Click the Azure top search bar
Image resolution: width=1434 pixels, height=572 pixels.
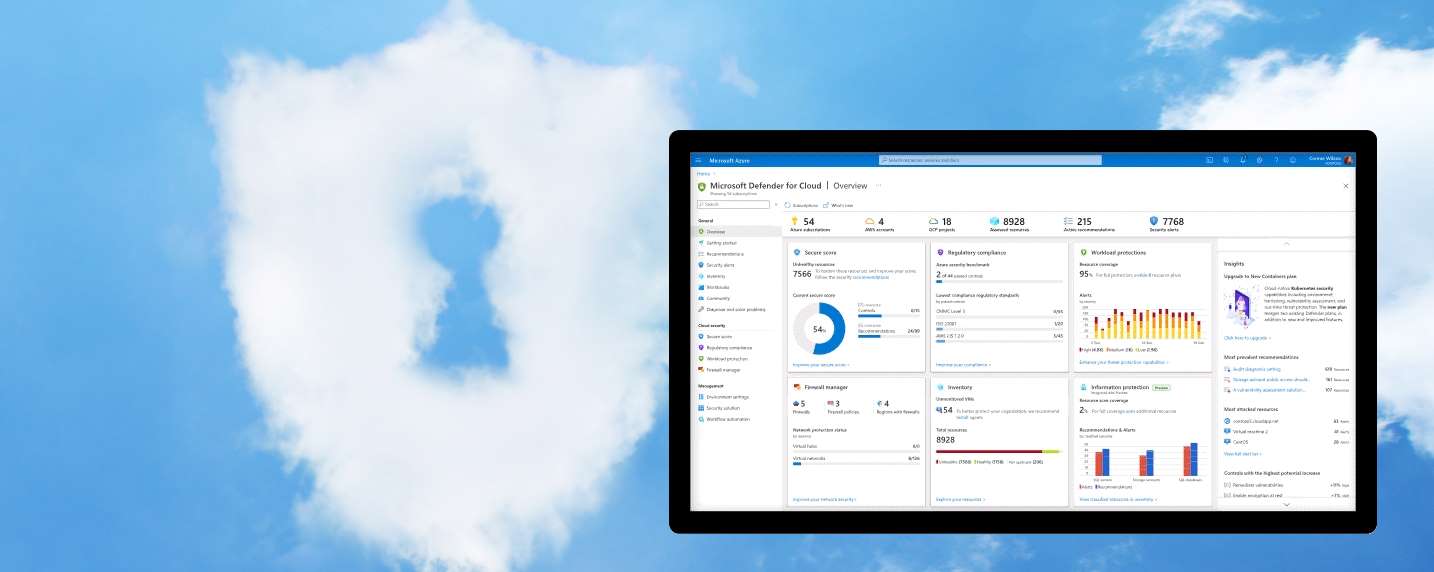pos(990,160)
